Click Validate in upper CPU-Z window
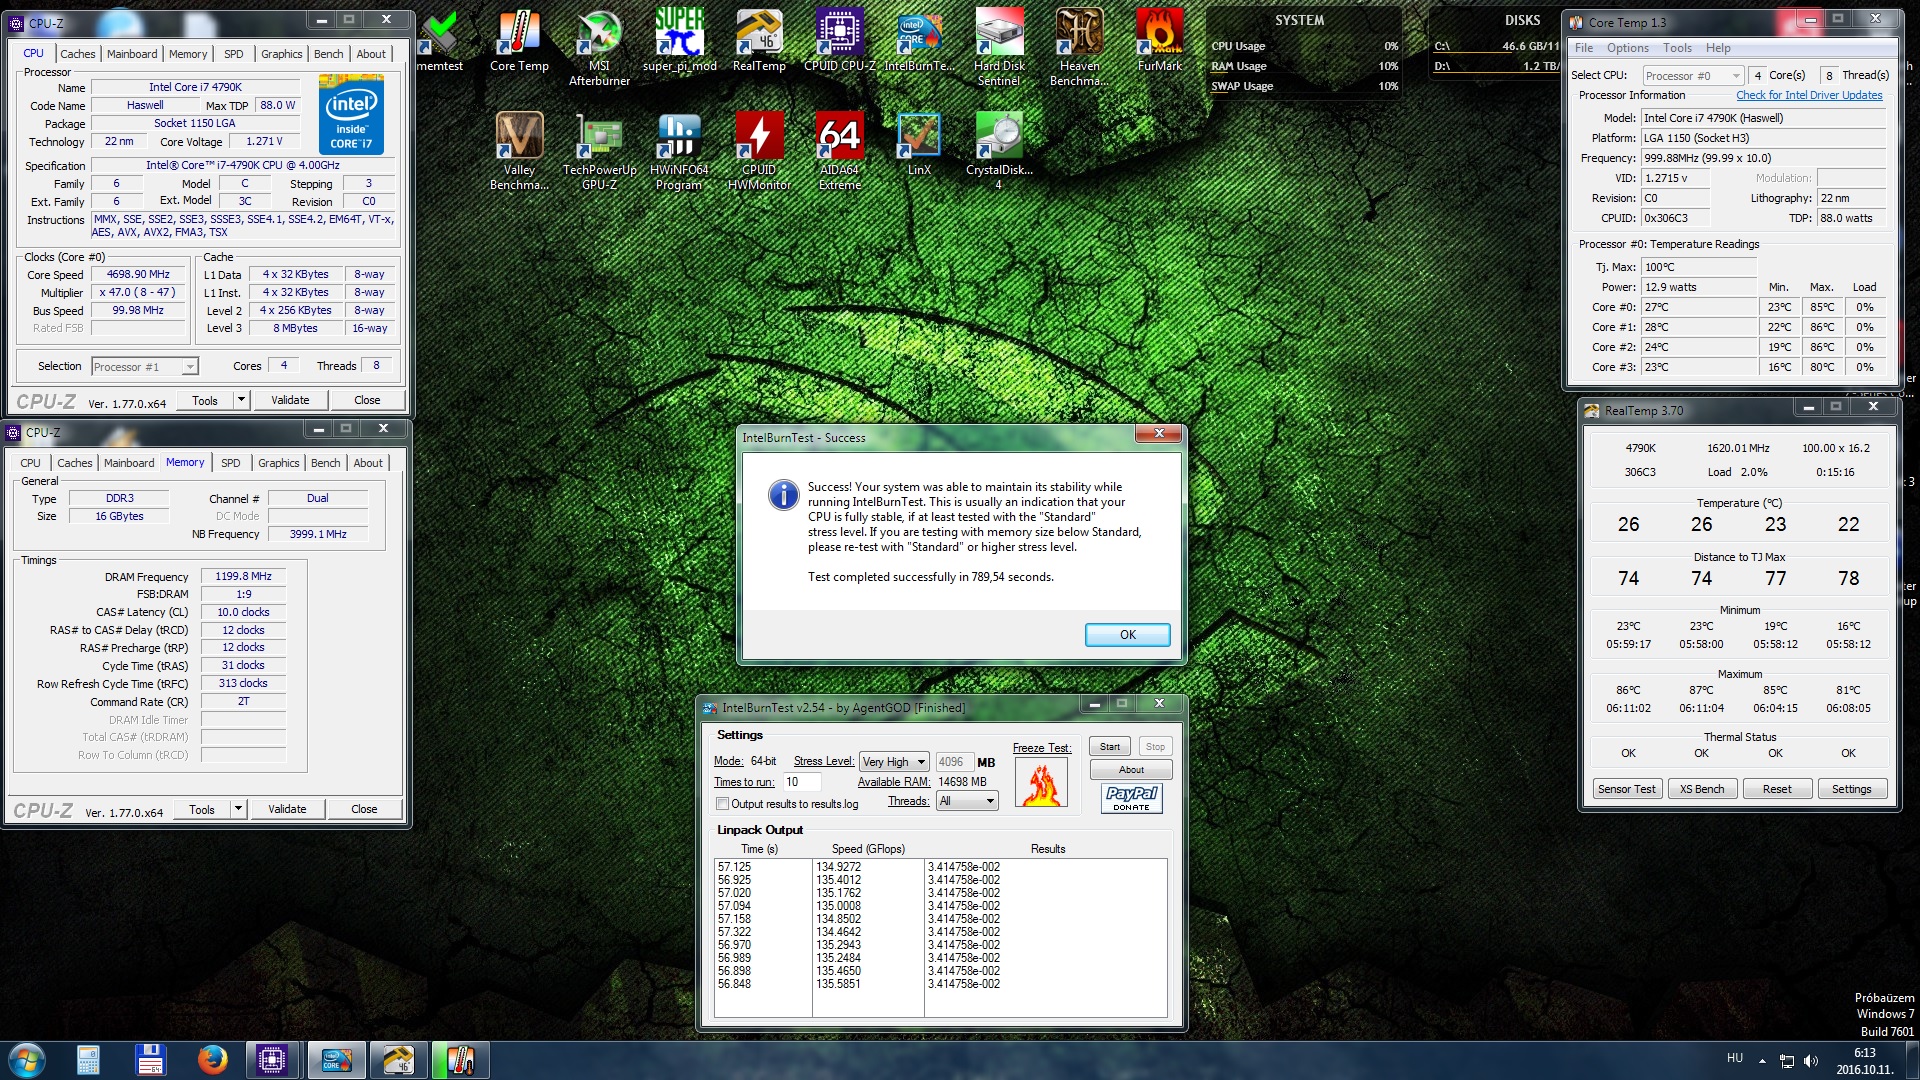This screenshot has height=1080, width=1920. [290, 400]
